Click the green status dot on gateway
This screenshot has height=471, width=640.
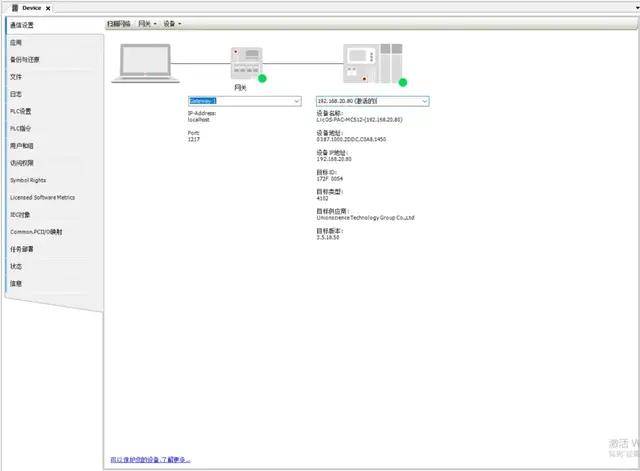click(263, 77)
